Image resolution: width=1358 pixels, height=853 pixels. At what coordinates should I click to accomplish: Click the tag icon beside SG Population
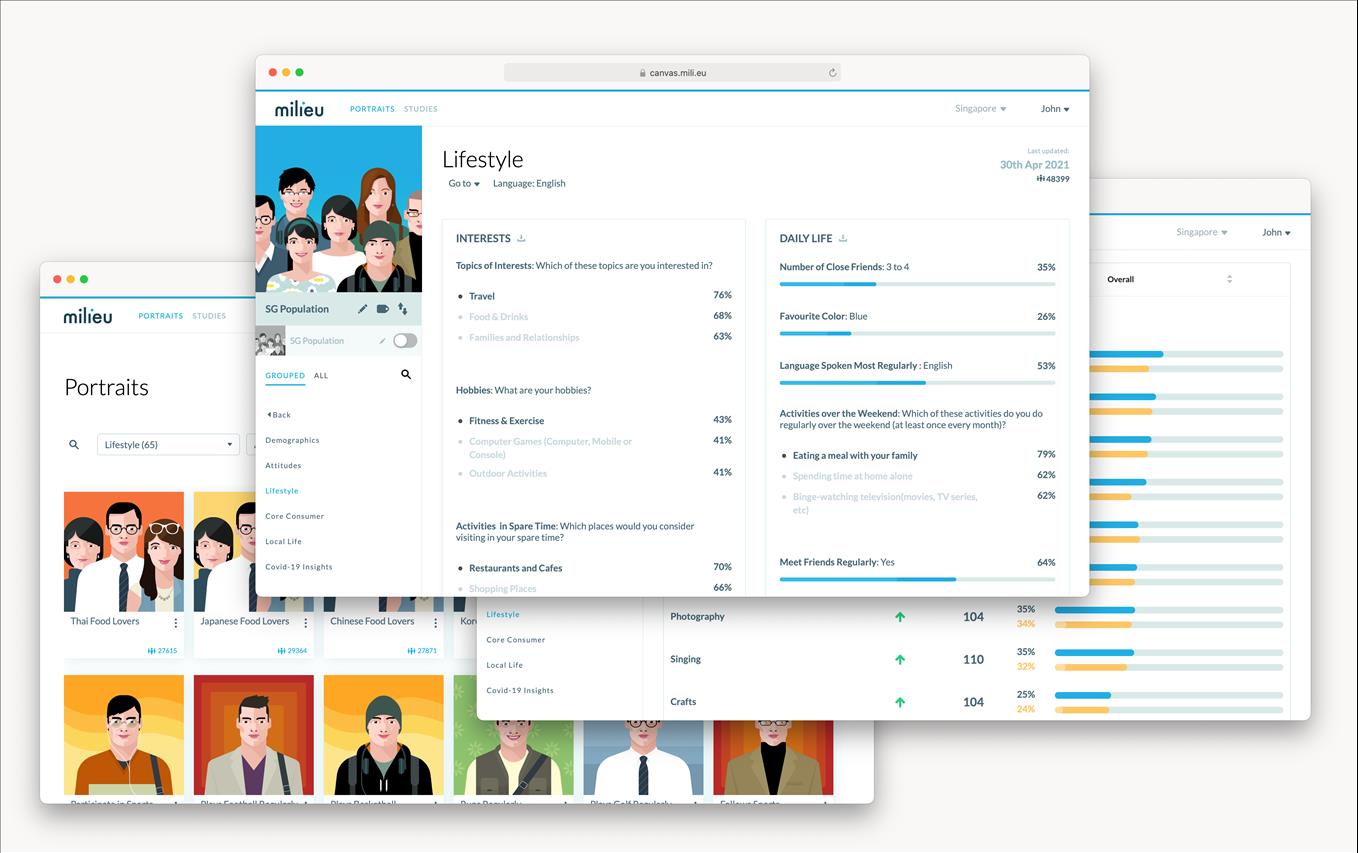click(382, 309)
